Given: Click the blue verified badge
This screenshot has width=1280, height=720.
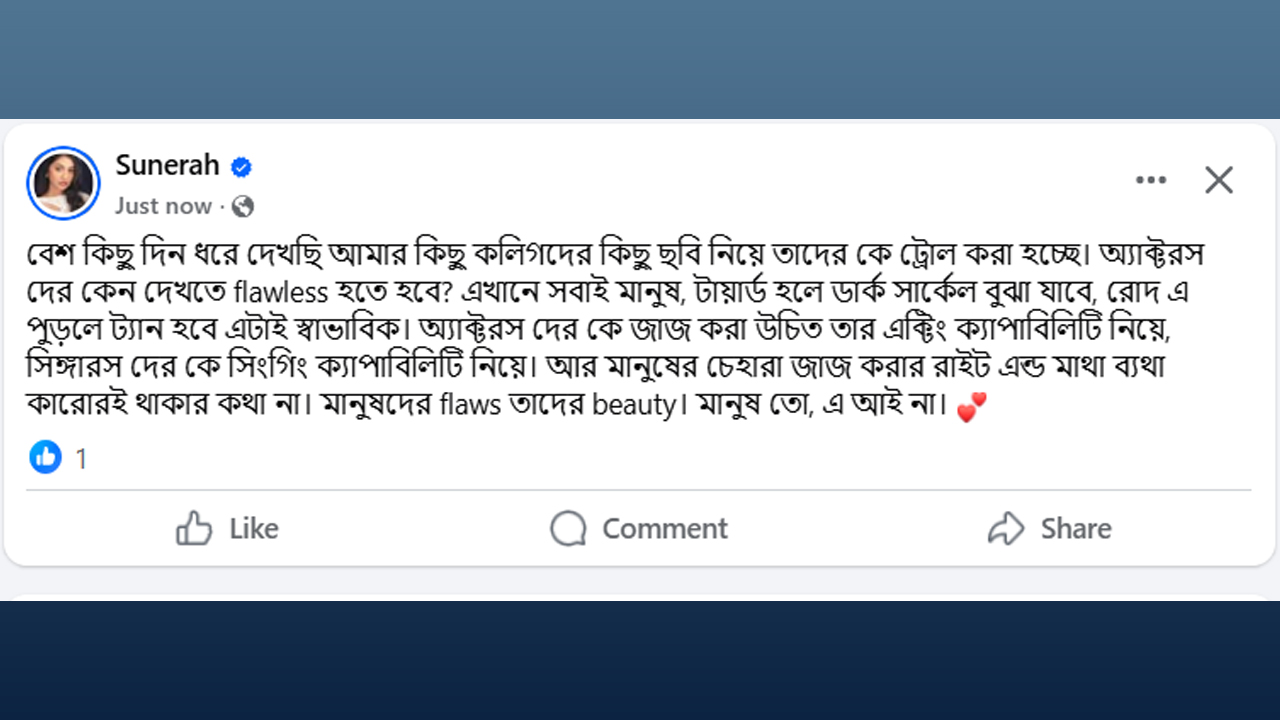Looking at the screenshot, I should tap(241, 167).
